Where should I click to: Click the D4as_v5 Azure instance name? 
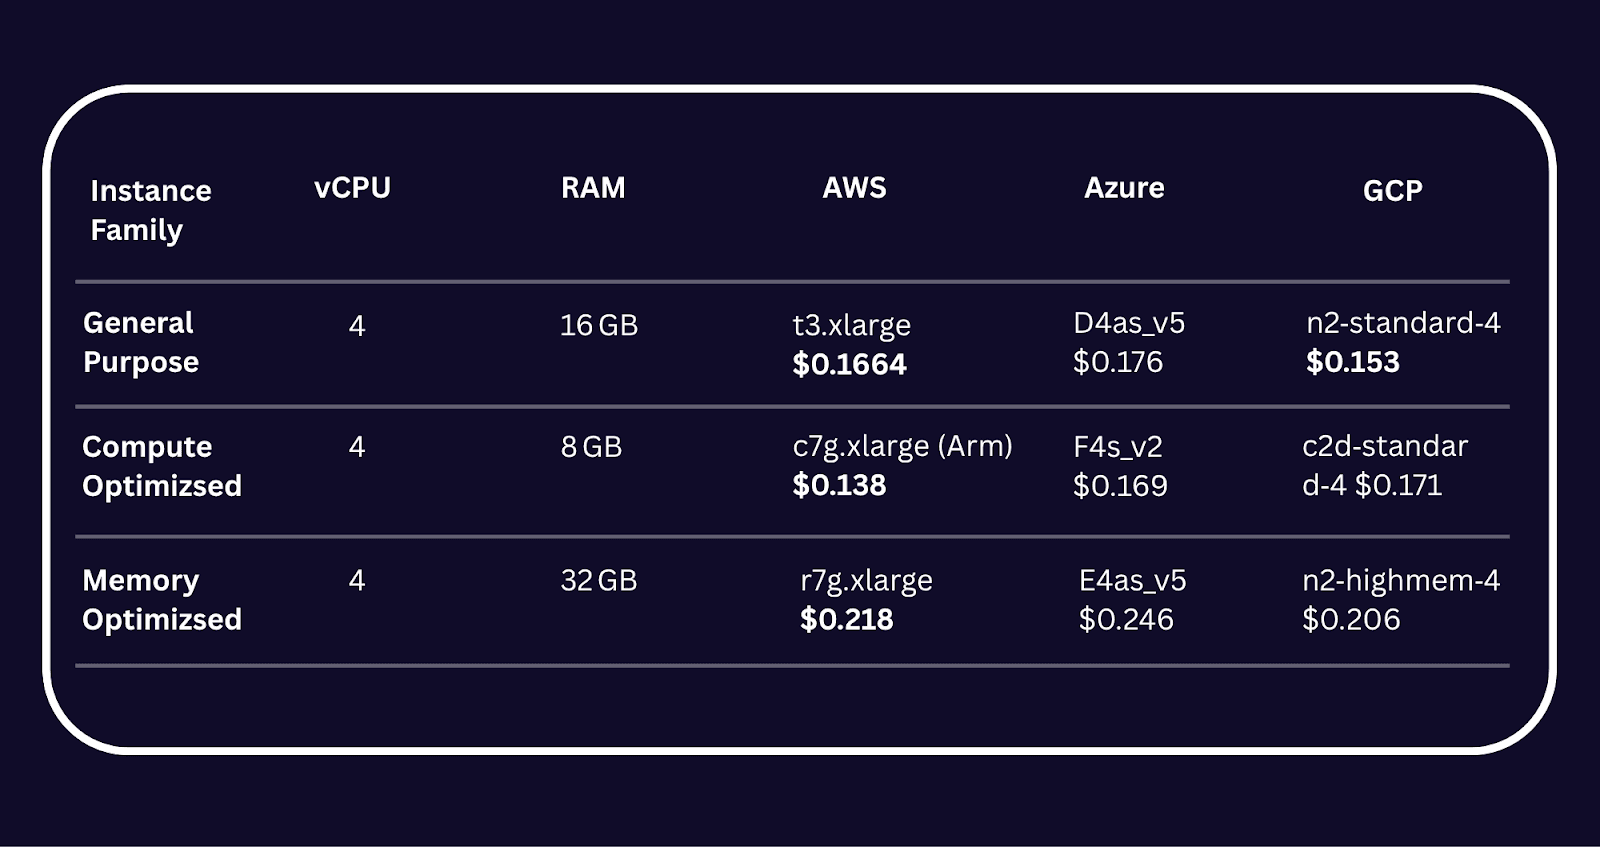1129,323
